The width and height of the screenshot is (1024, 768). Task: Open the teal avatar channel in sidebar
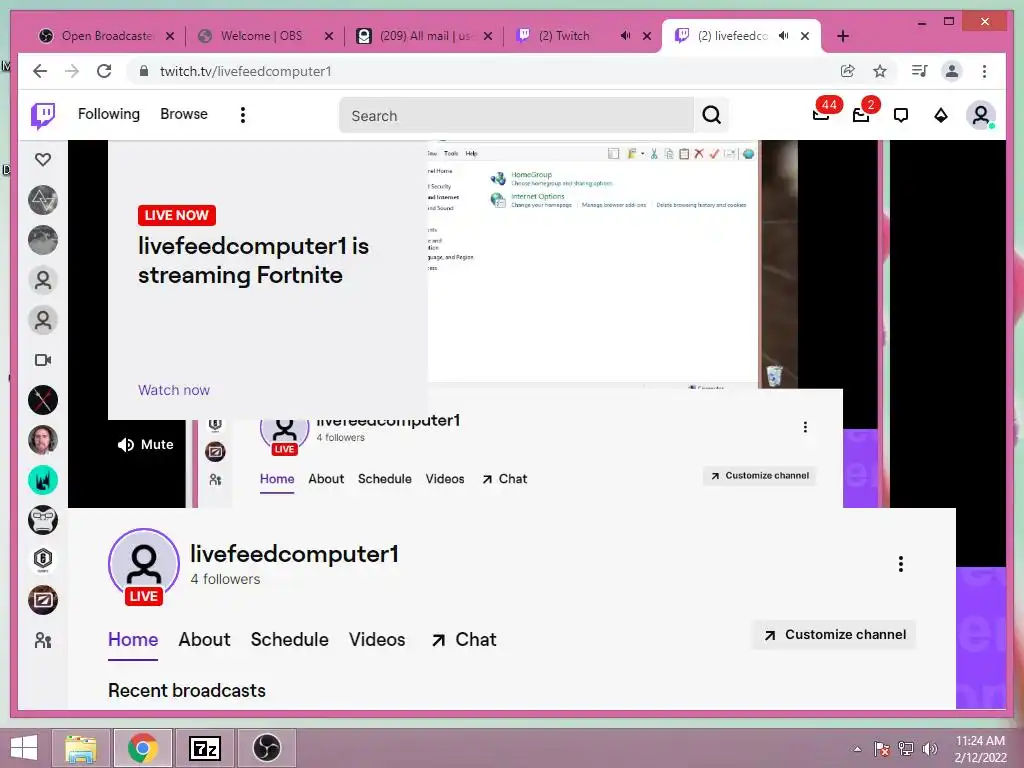point(43,480)
